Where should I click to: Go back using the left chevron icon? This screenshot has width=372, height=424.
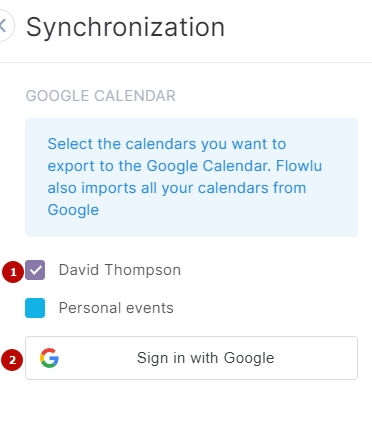tap(4, 25)
